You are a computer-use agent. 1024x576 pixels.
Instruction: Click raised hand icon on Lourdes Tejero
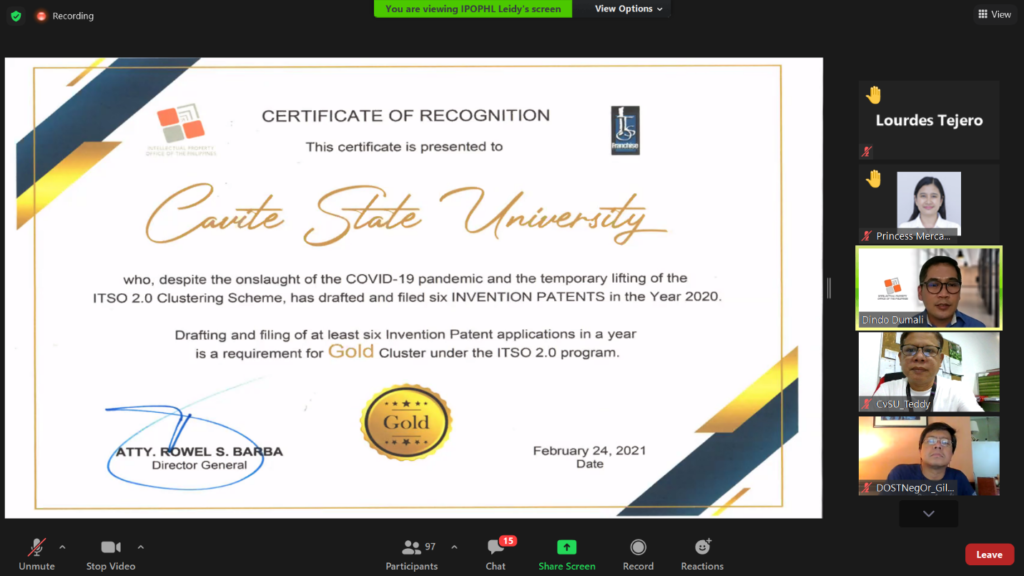[x=874, y=95]
